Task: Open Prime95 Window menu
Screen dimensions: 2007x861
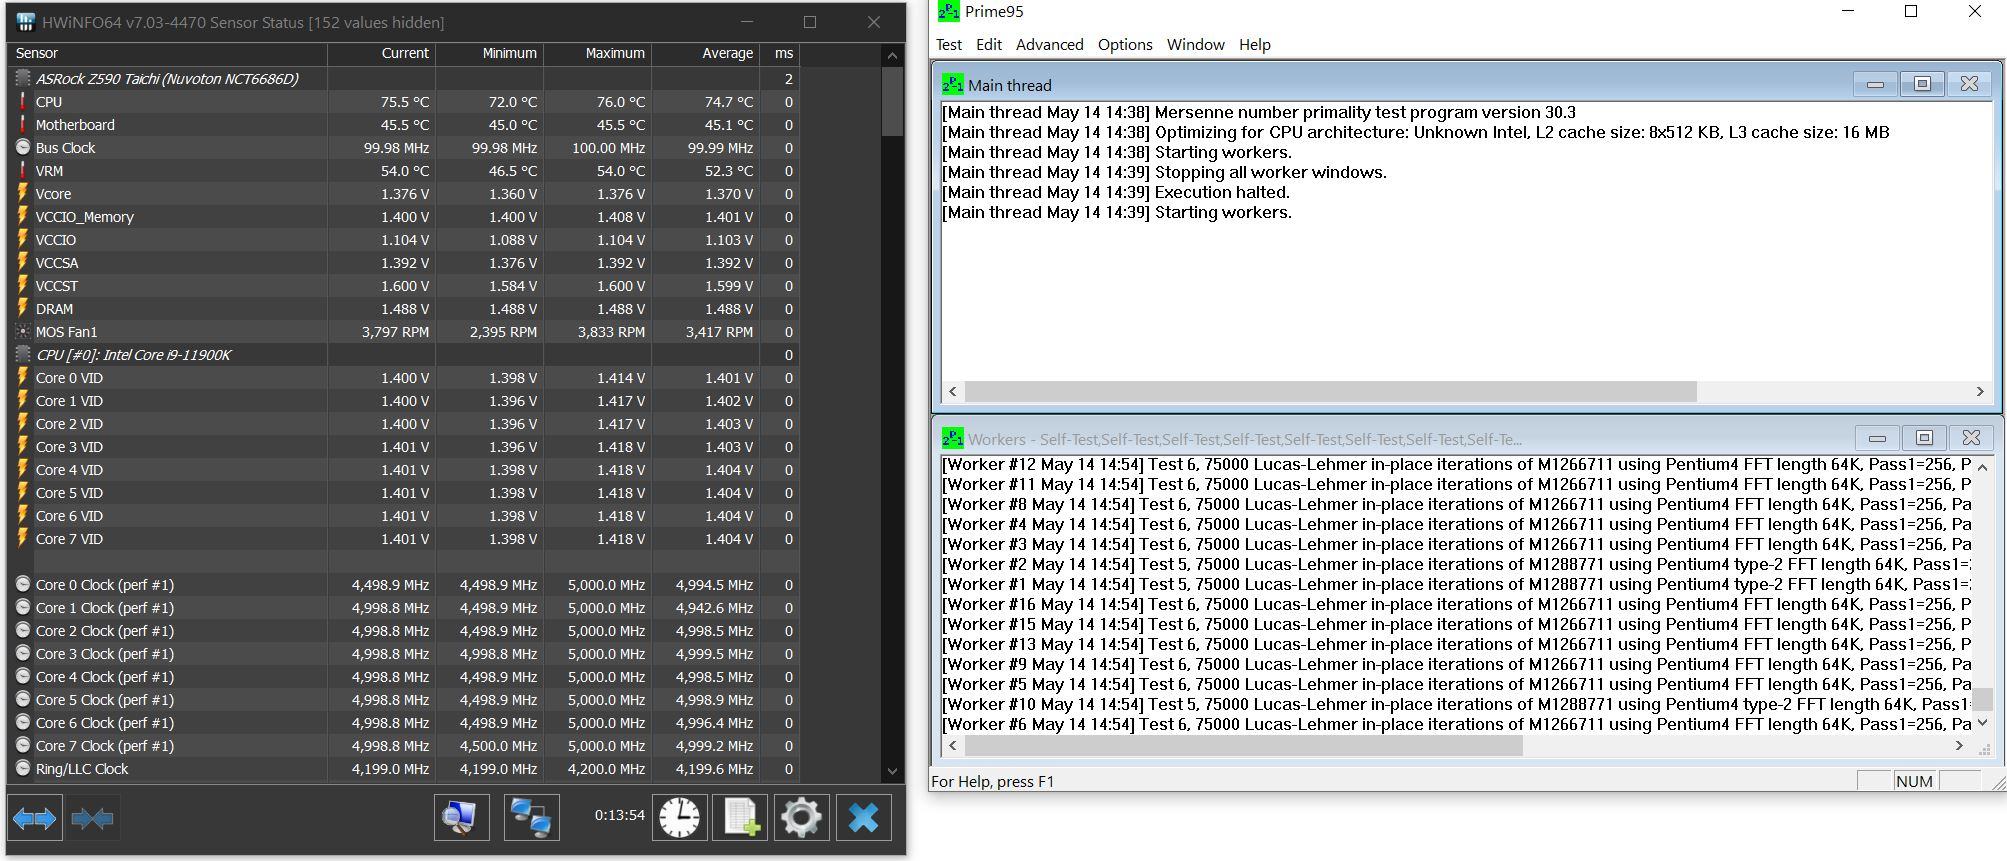Action: (x=1195, y=45)
